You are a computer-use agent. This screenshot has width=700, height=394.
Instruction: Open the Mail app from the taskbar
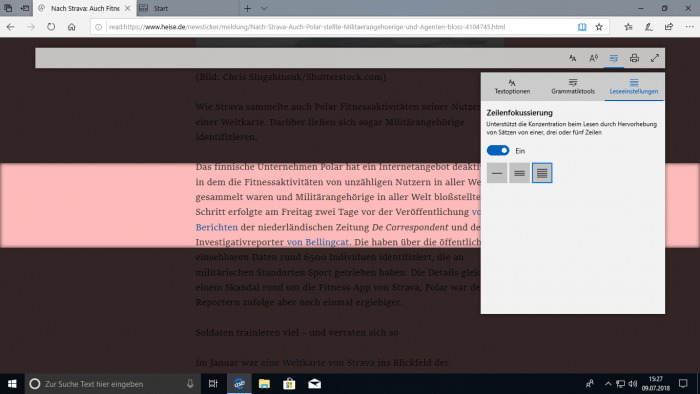(x=314, y=384)
